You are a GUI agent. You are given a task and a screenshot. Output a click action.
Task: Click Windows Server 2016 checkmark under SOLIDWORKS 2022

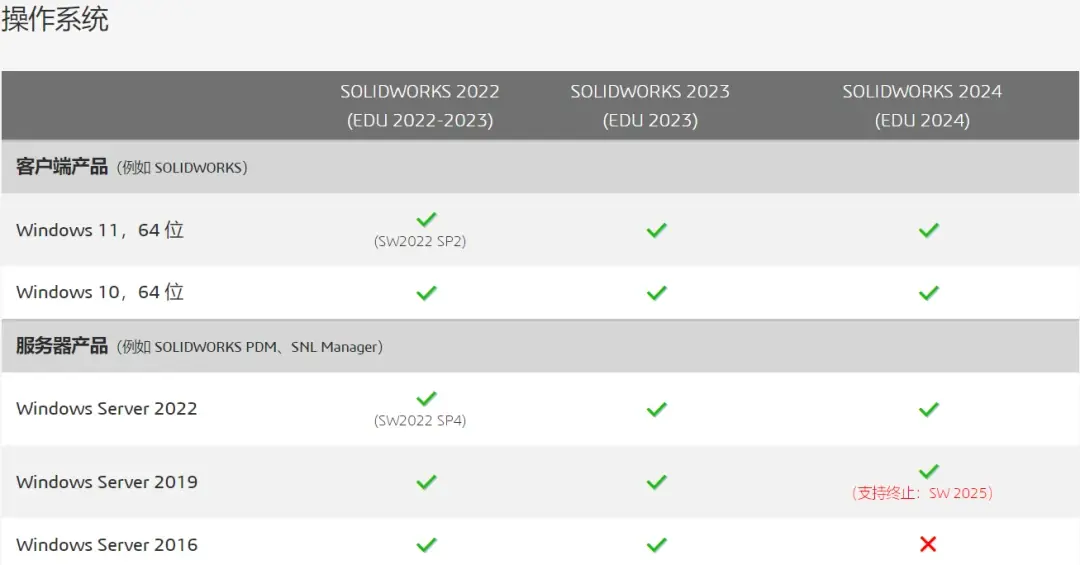pos(426,545)
